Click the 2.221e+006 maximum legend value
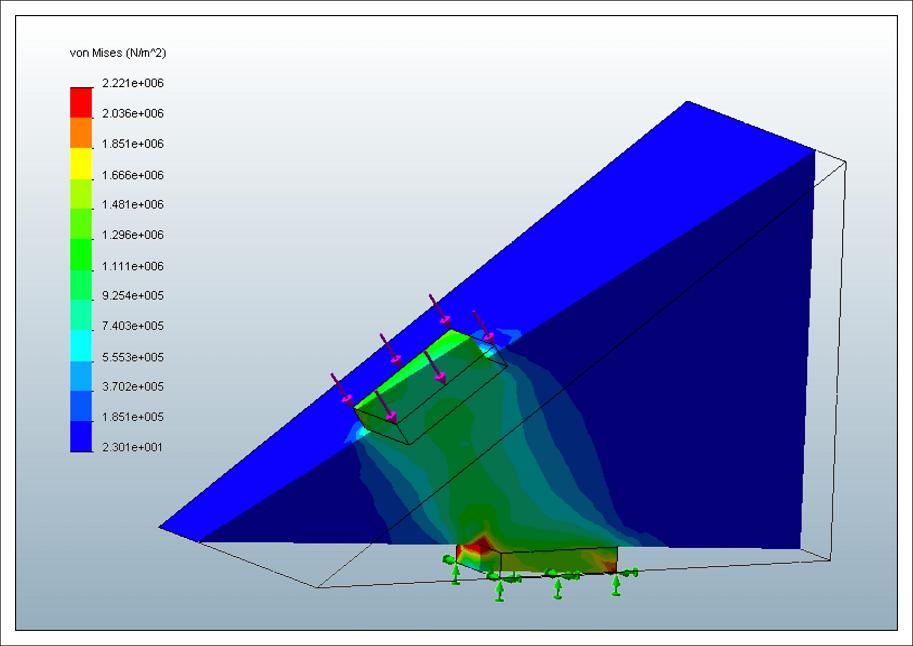 coord(133,83)
